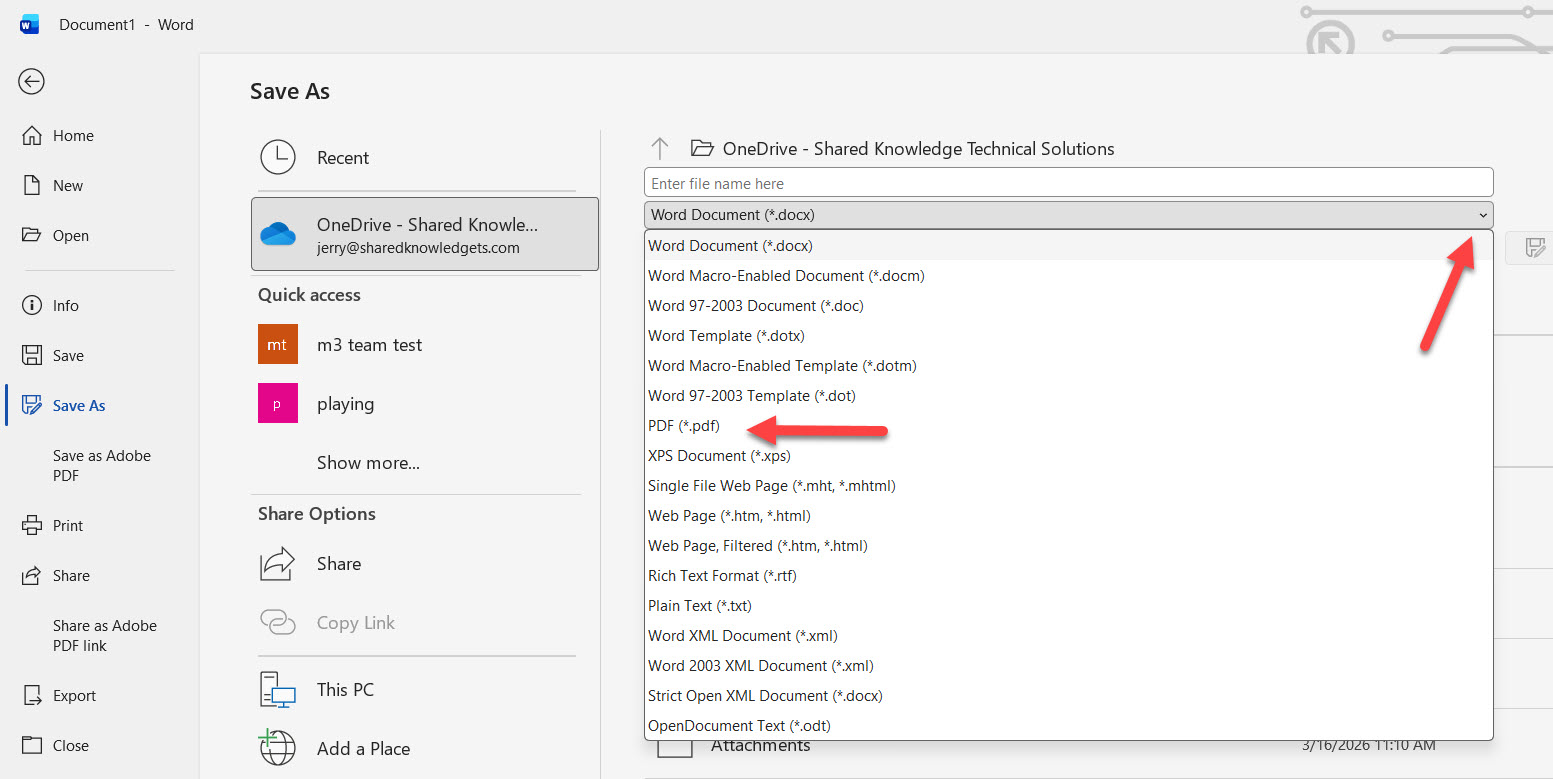This screenshot has height=779, width=1553.
Task: Click the OneDrive folder path icon
Action: point(702,149)
